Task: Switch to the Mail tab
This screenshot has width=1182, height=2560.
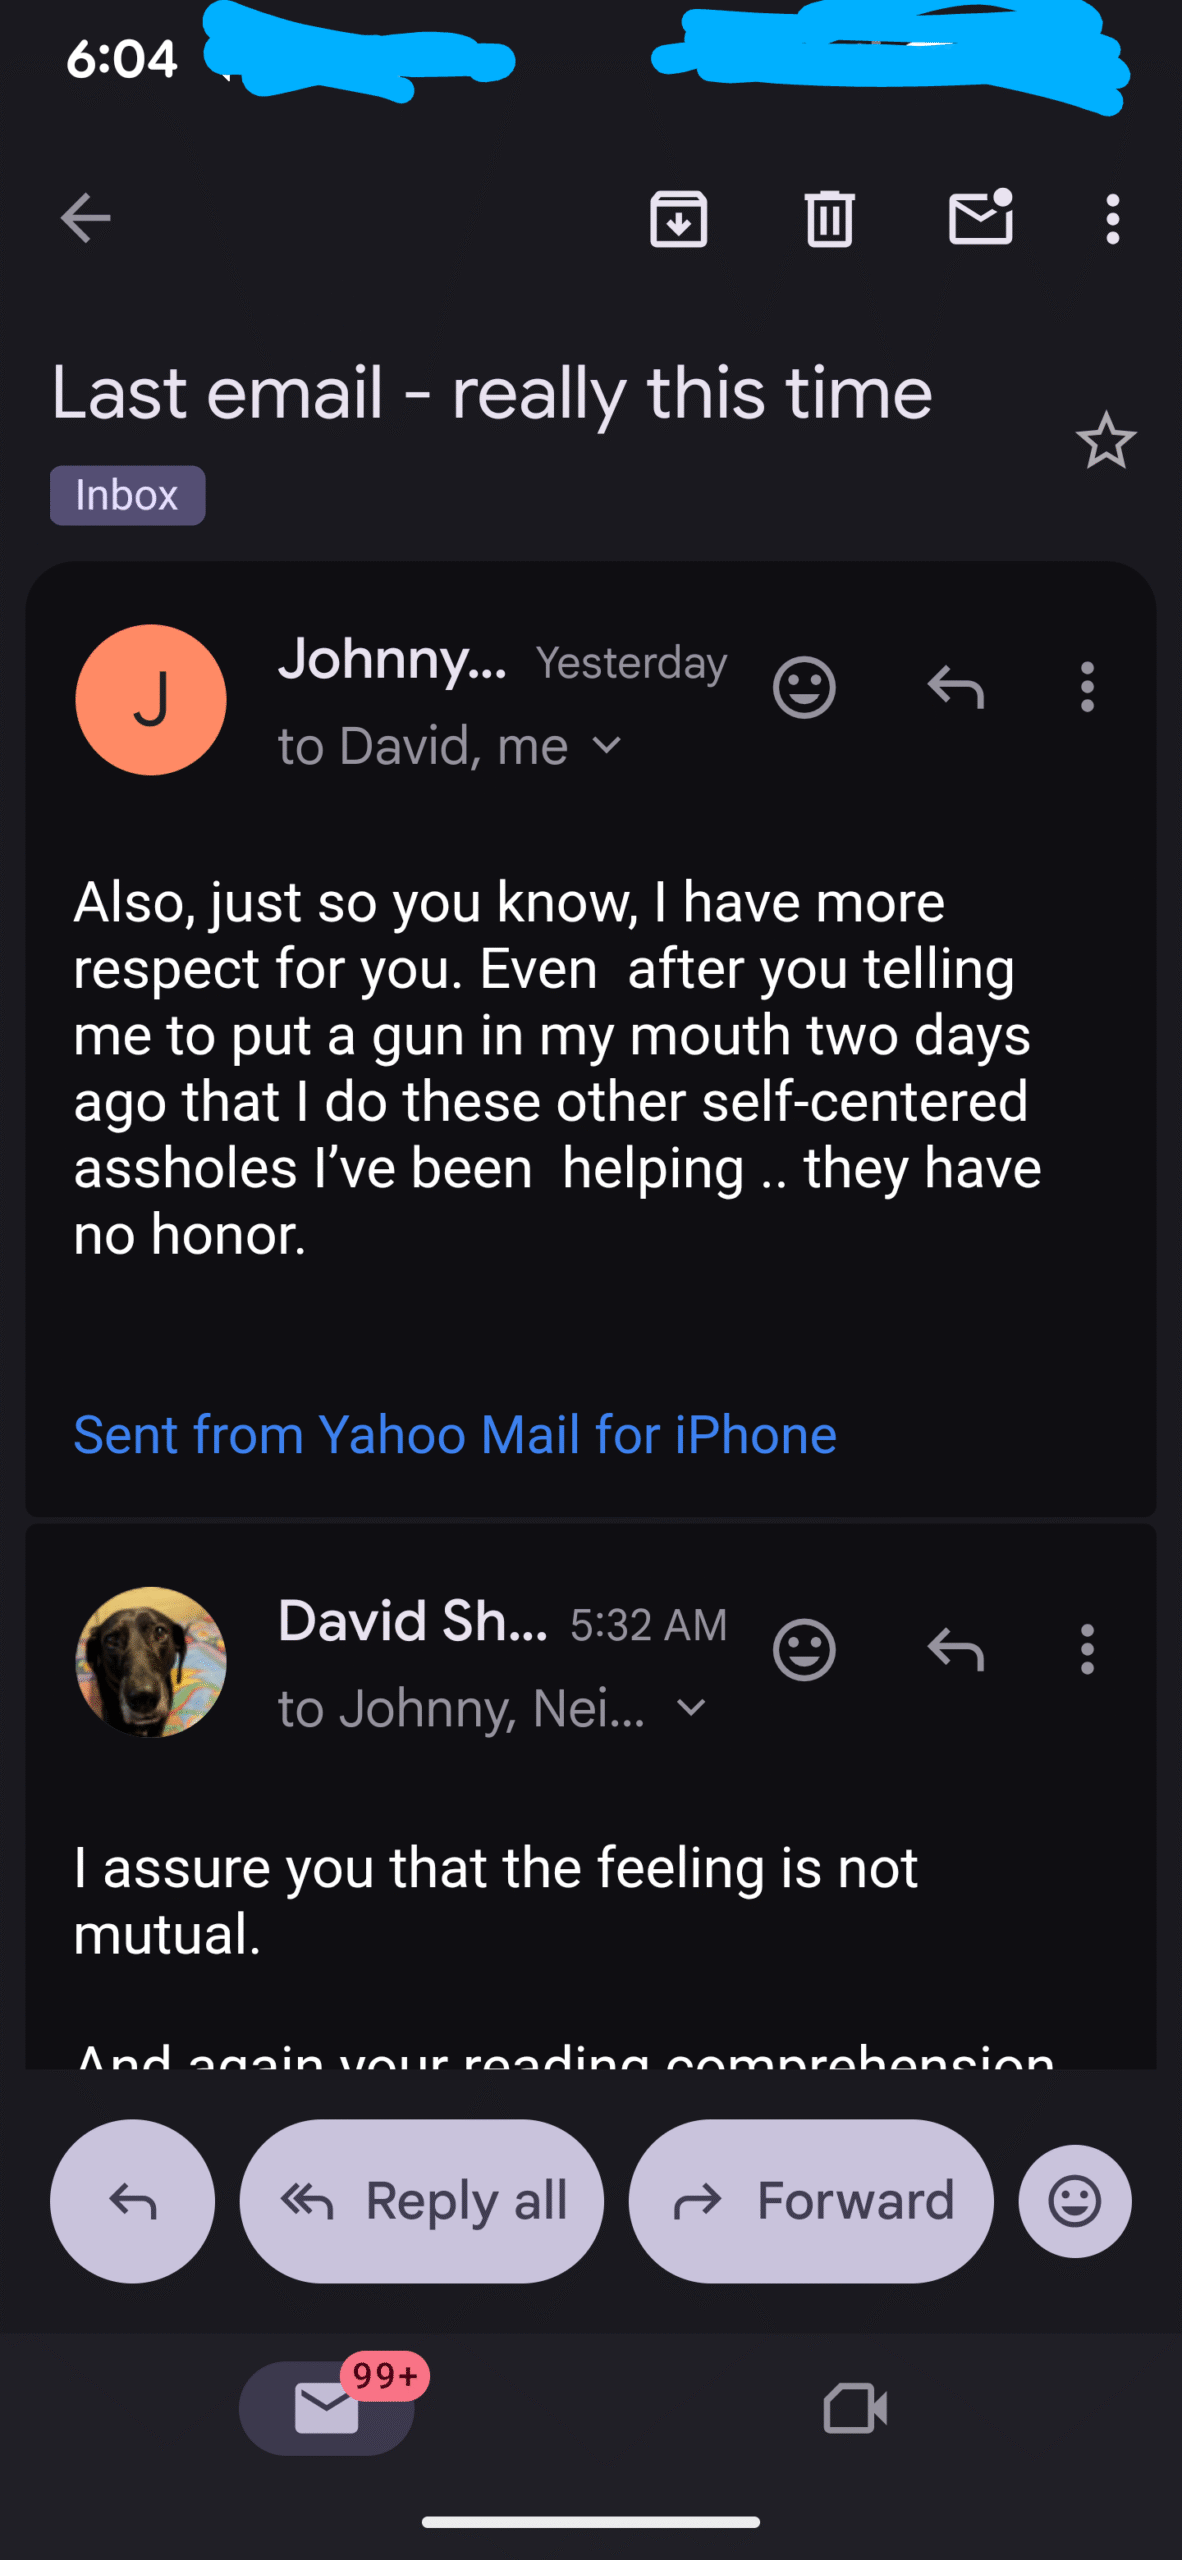Action: click(x=327, y=2408)
